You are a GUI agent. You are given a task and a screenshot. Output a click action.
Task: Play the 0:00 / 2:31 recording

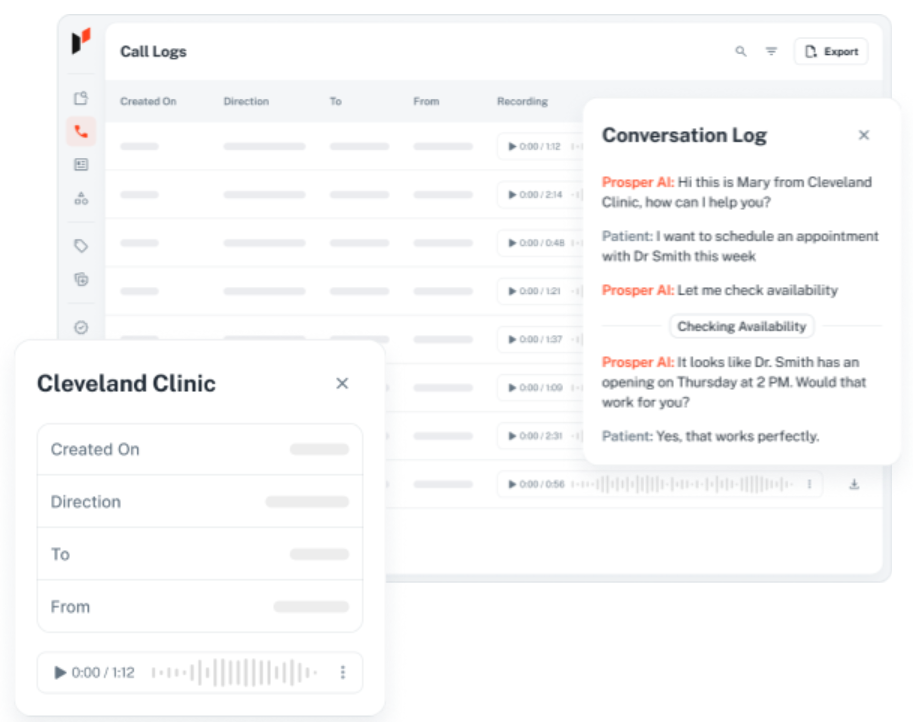(x=512, y=436)
